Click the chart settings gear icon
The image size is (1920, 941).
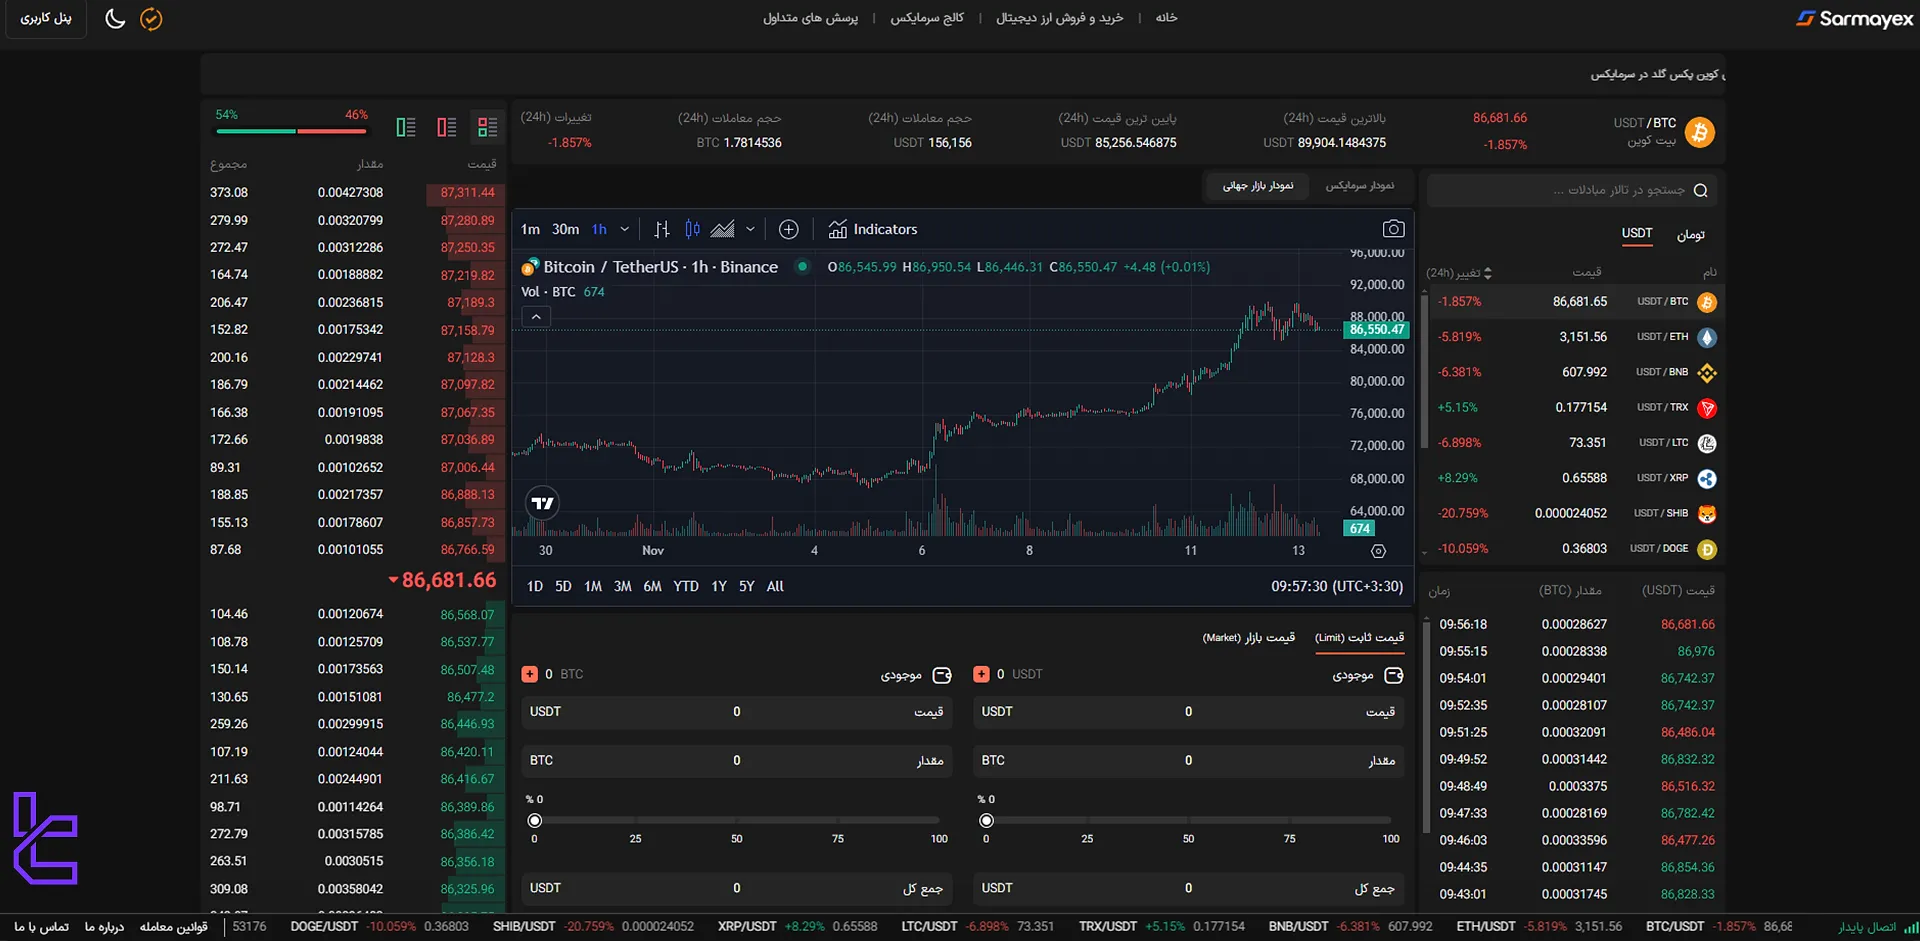tap(1378, 551)
